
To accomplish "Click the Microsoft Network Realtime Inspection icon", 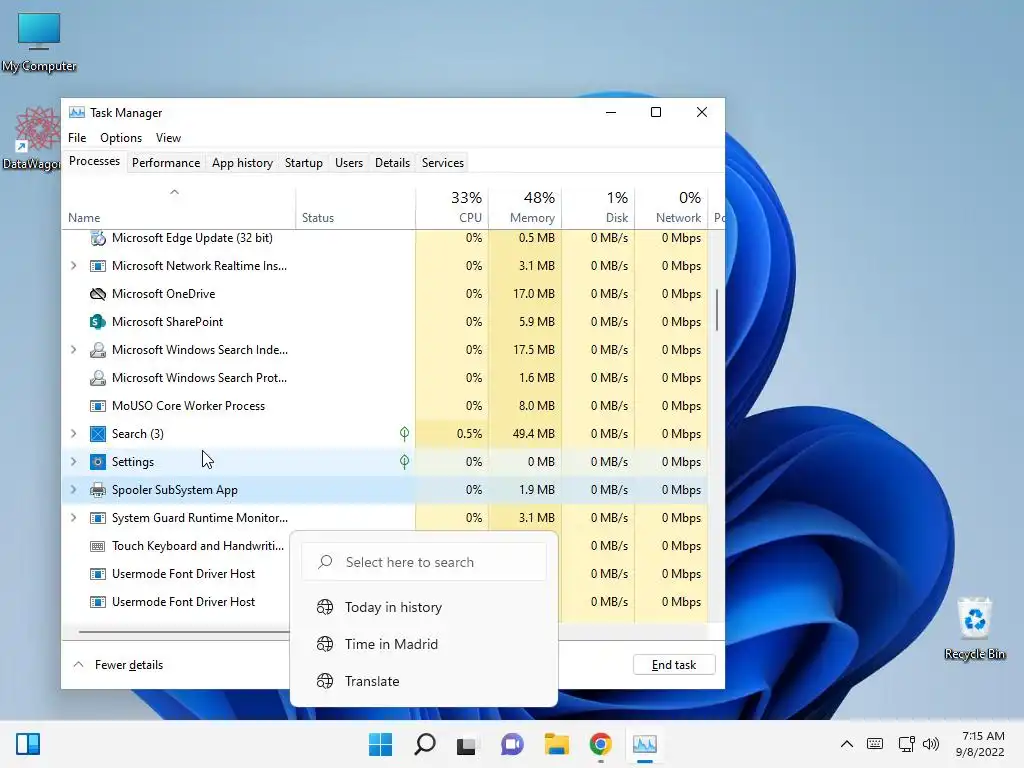I will (98, 266).
